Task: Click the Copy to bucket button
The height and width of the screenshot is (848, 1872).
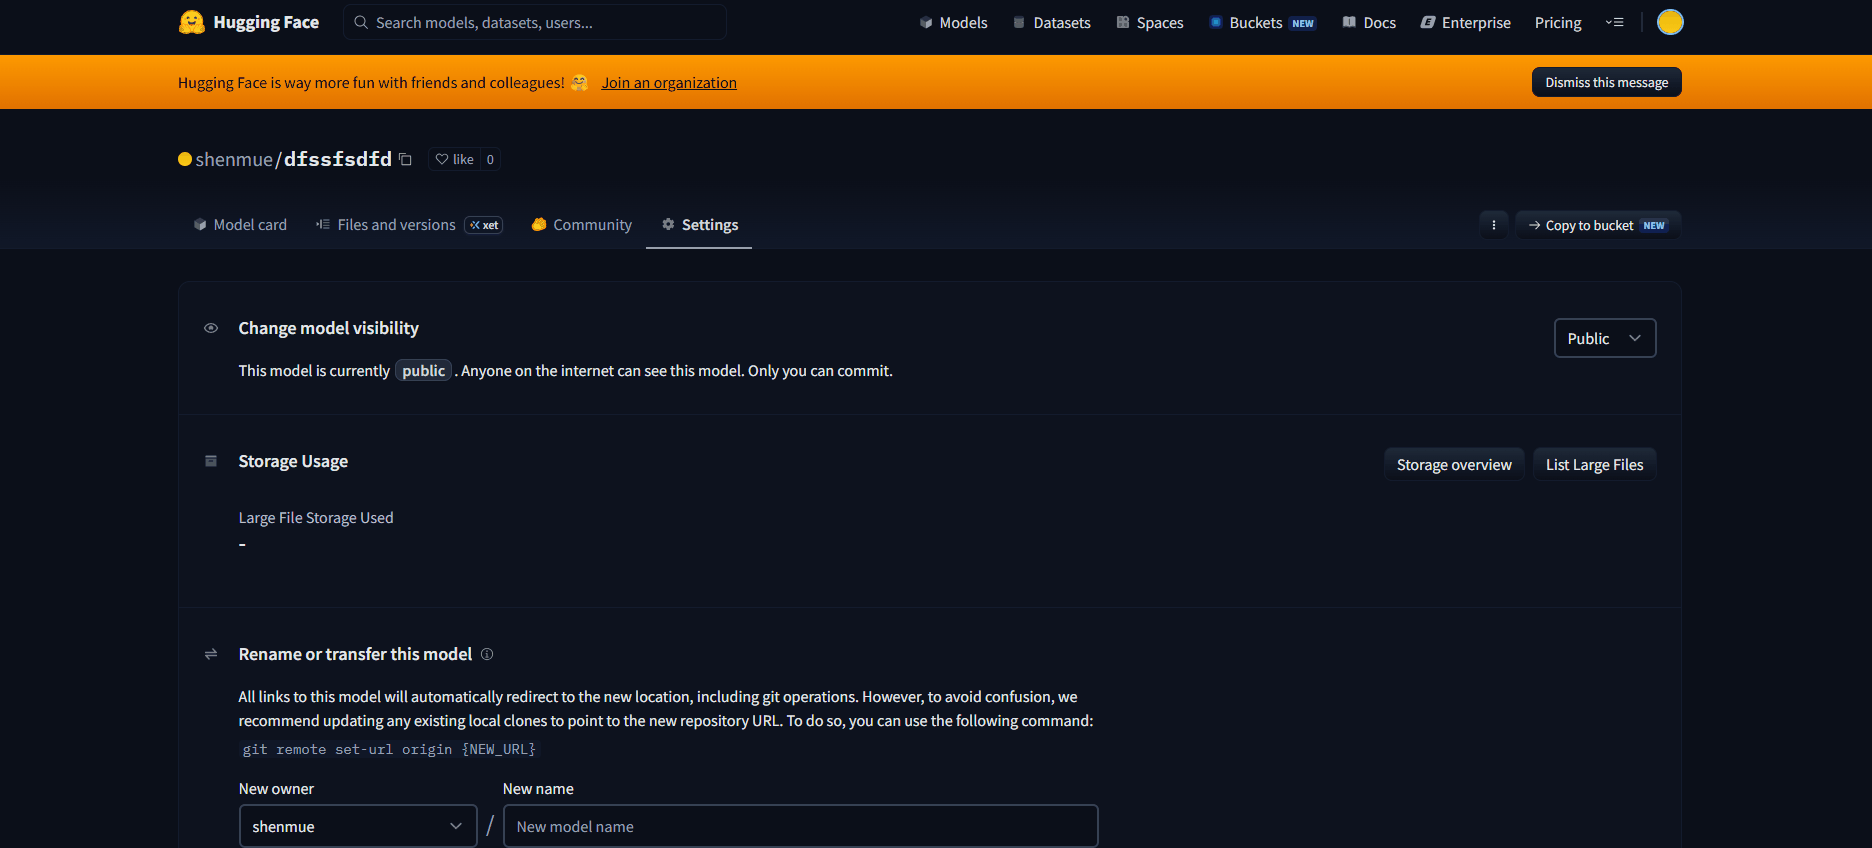Action: (x=1598, y=225)
